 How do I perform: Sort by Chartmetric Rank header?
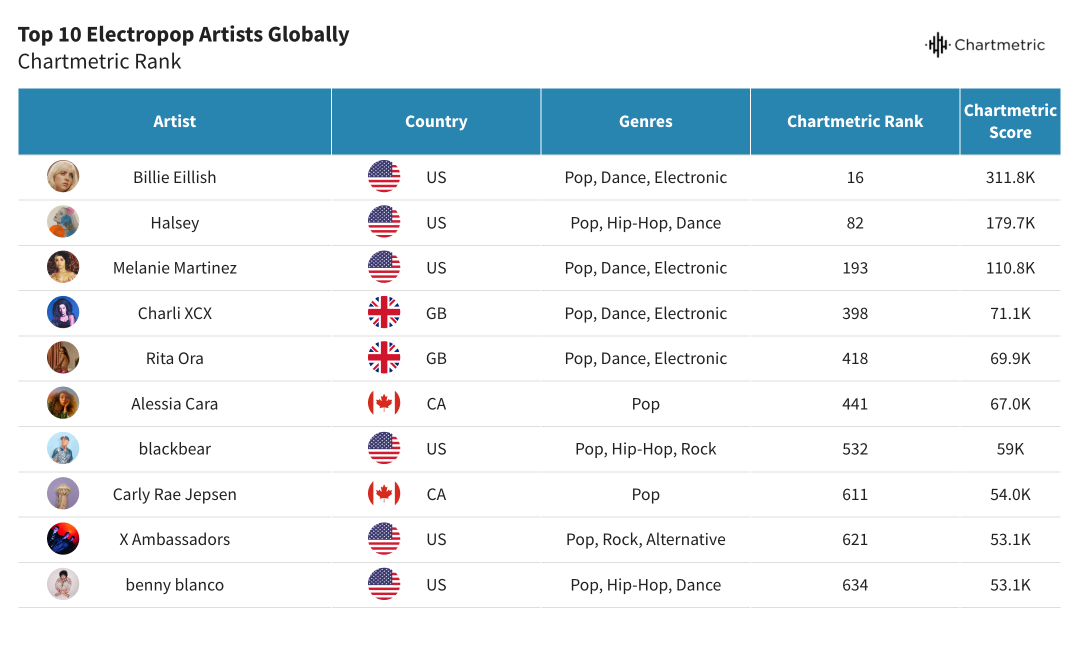pyautogui.click(x=855, y=122)
